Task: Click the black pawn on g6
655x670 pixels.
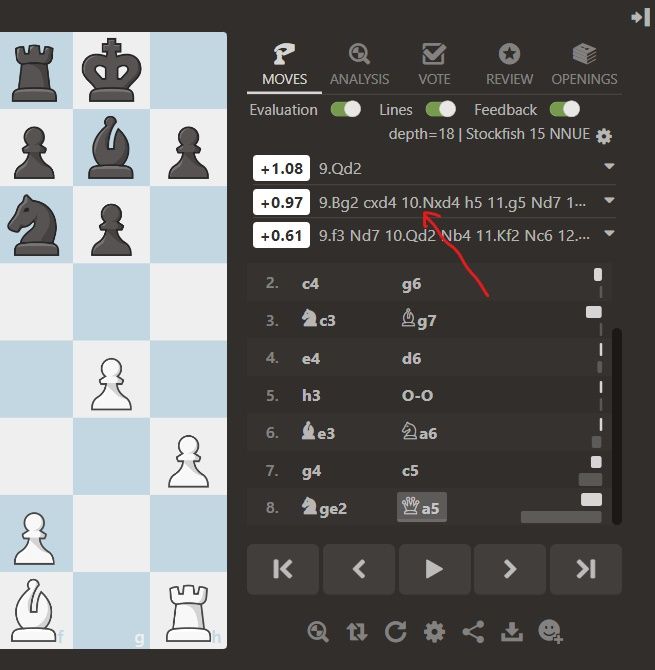Action: pos(112,229)
